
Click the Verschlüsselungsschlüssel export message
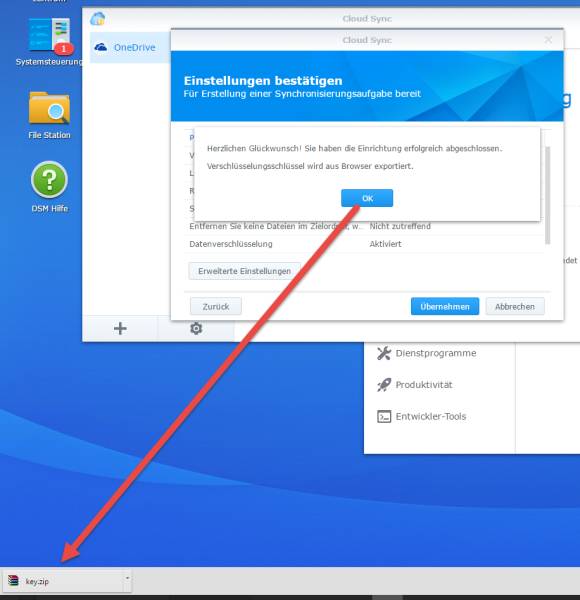coord(310,166)
